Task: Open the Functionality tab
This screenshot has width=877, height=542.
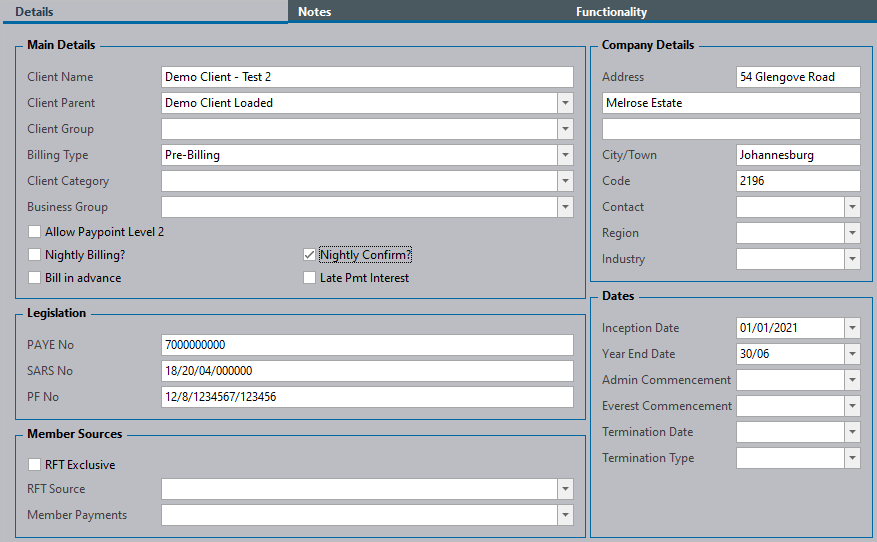Action: (x=611, y=11)
